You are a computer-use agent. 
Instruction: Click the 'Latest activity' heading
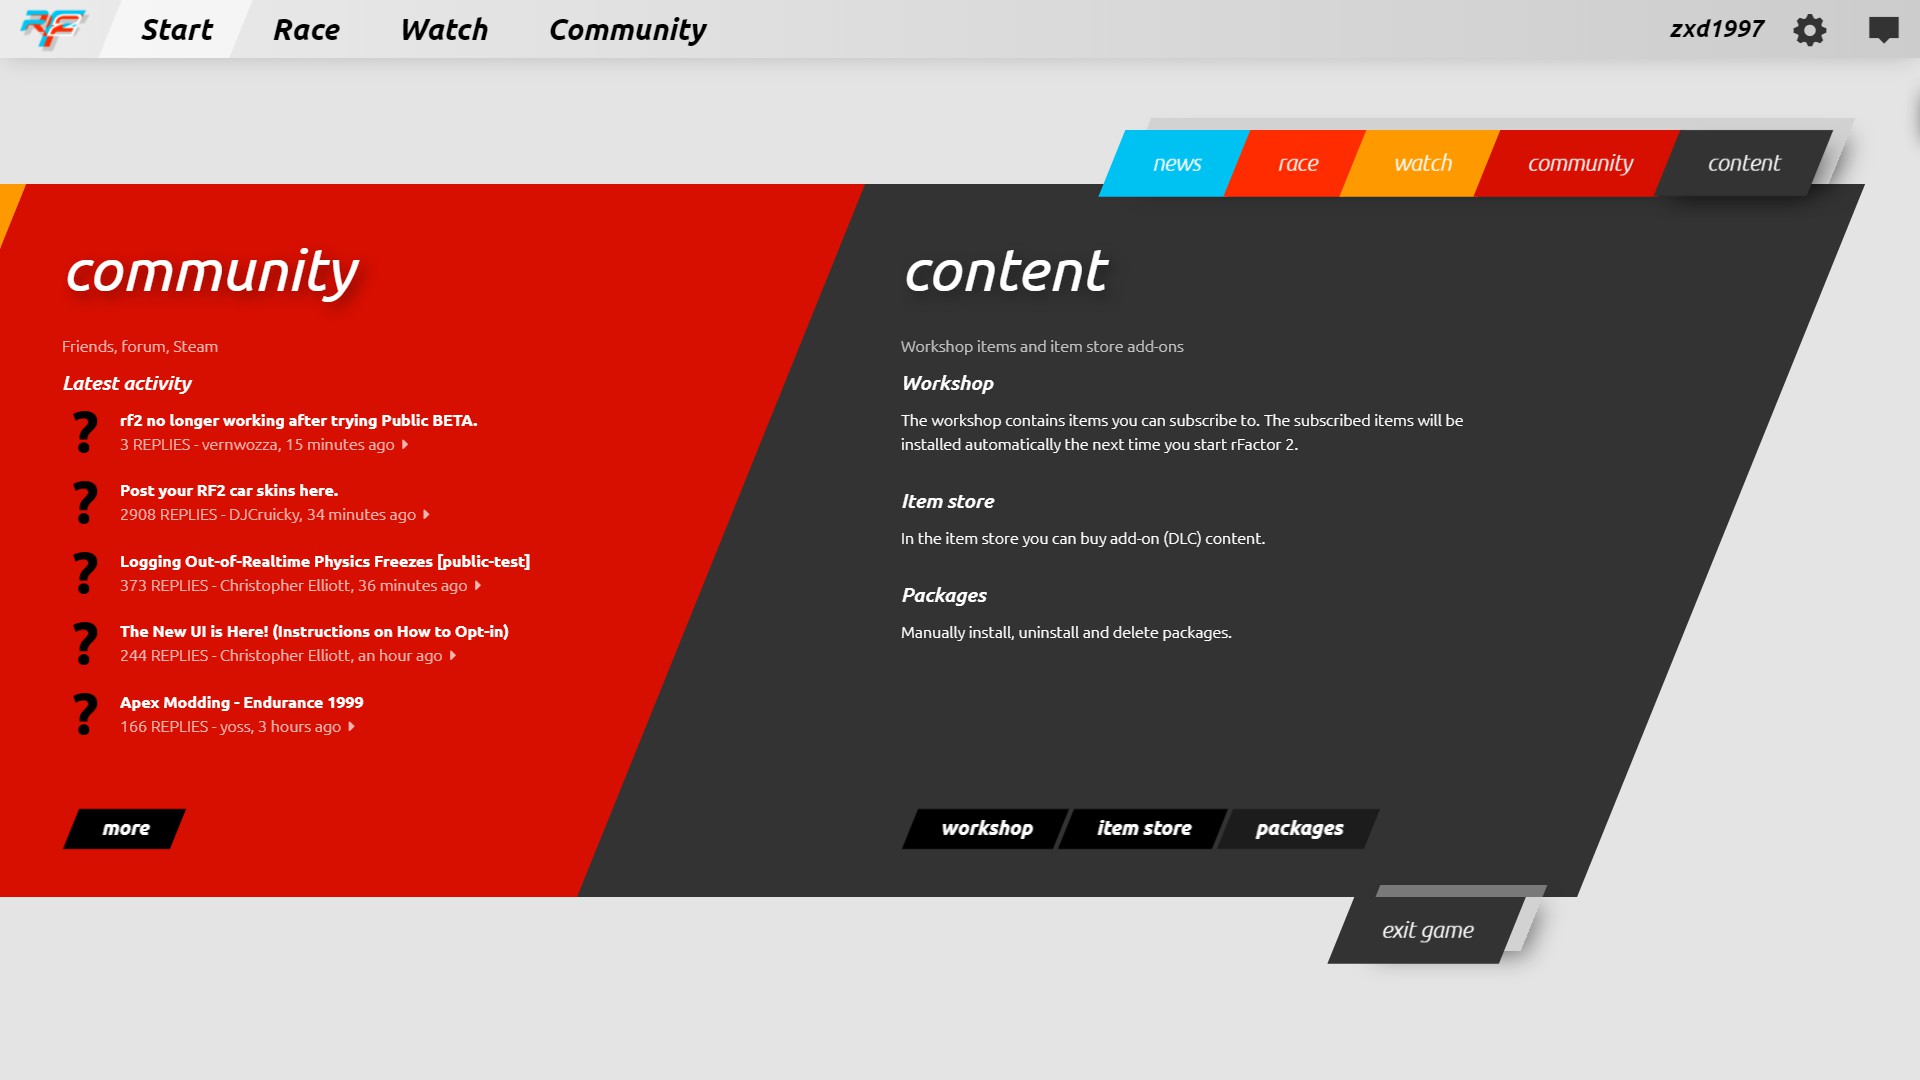coord(127,383)
